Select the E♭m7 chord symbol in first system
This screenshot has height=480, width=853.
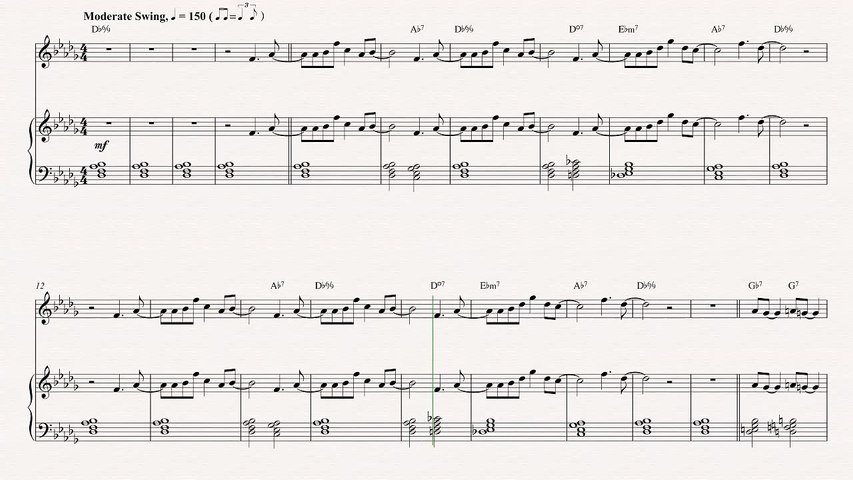pos(628,30)
